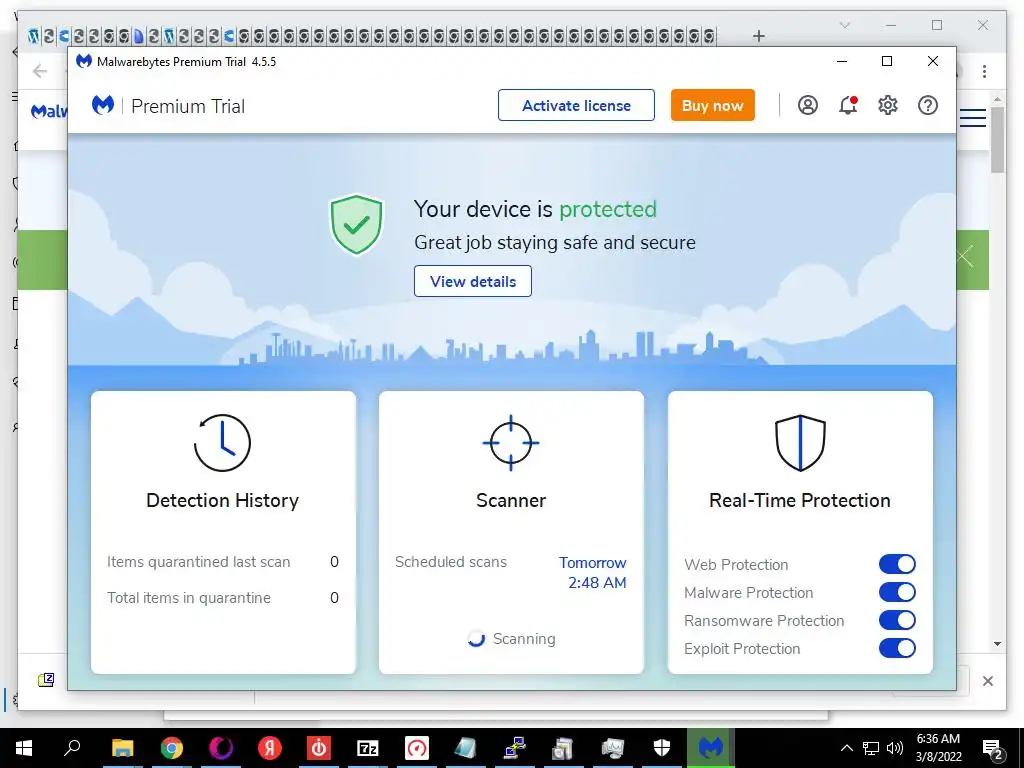Screen dimensions: 1024x768
Task: Click the volume speaker tray icon
Action: (x=895, y=748)
